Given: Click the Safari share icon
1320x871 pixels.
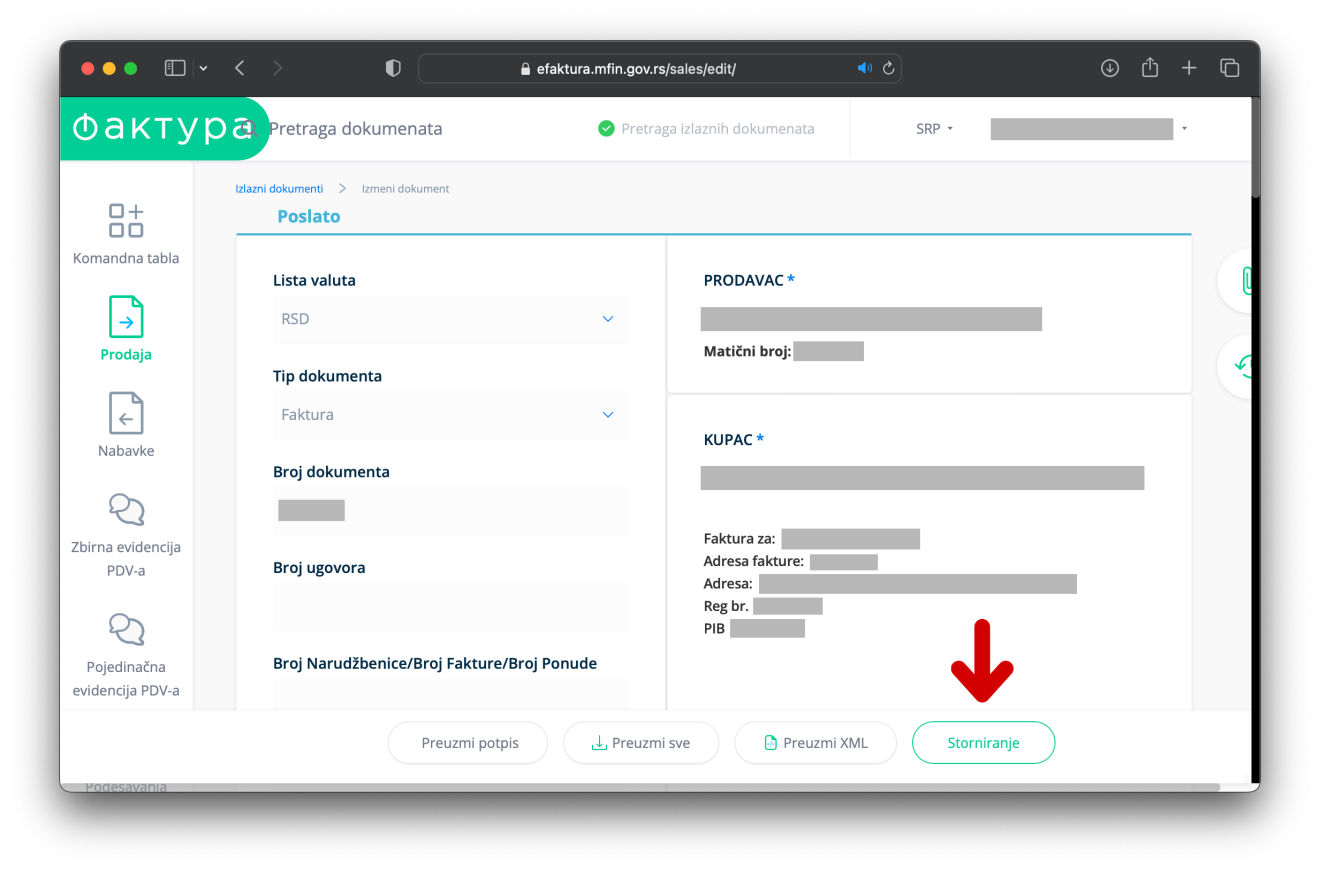Looking at the screenshot, I should (x=1150, y=68).
